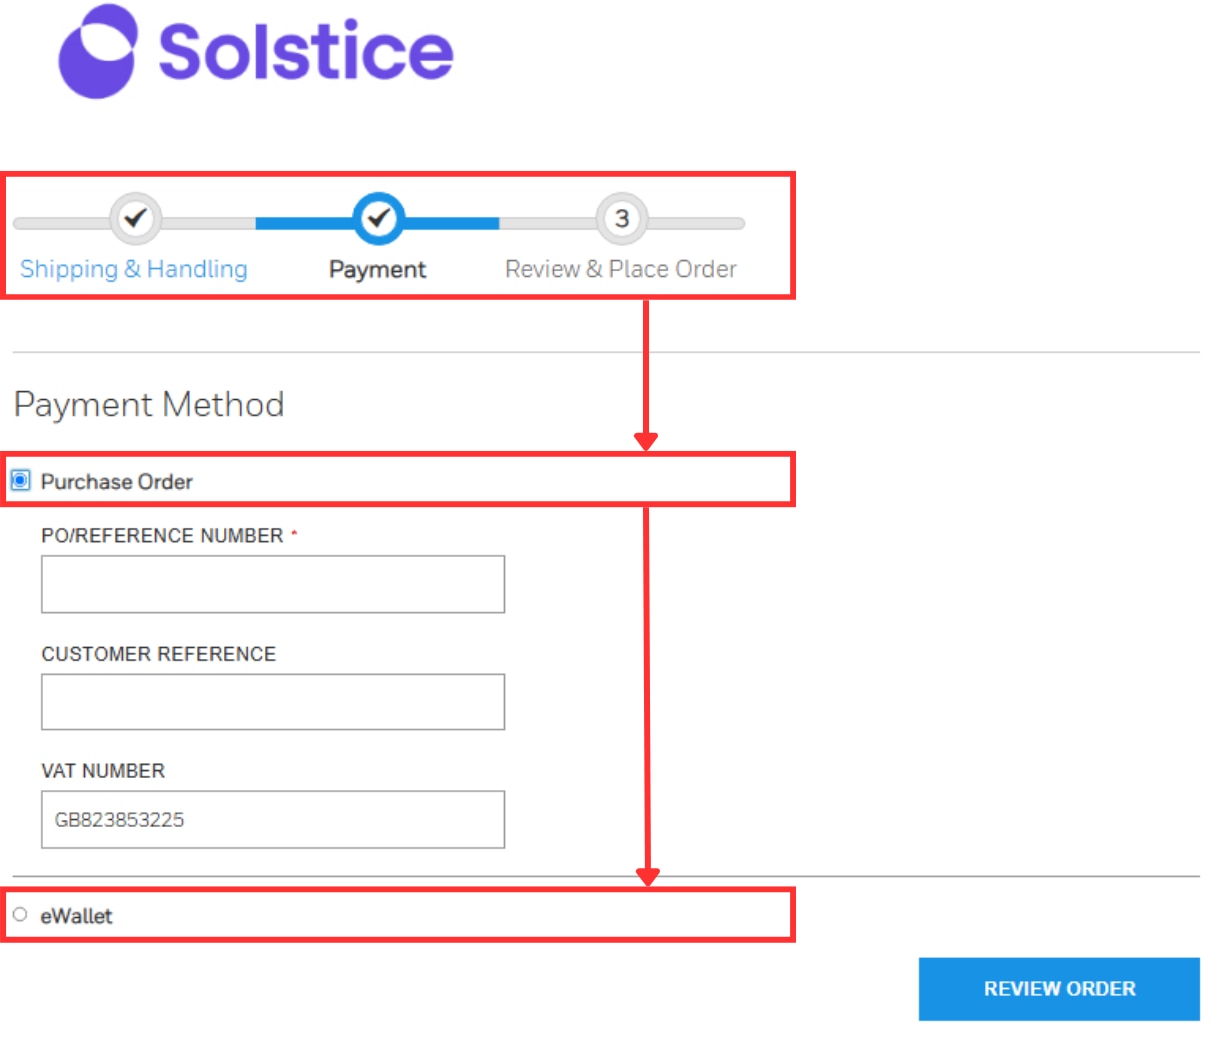Click the Payment Method heading
Screen dimensions: 1225x1042
pos(149,404)
